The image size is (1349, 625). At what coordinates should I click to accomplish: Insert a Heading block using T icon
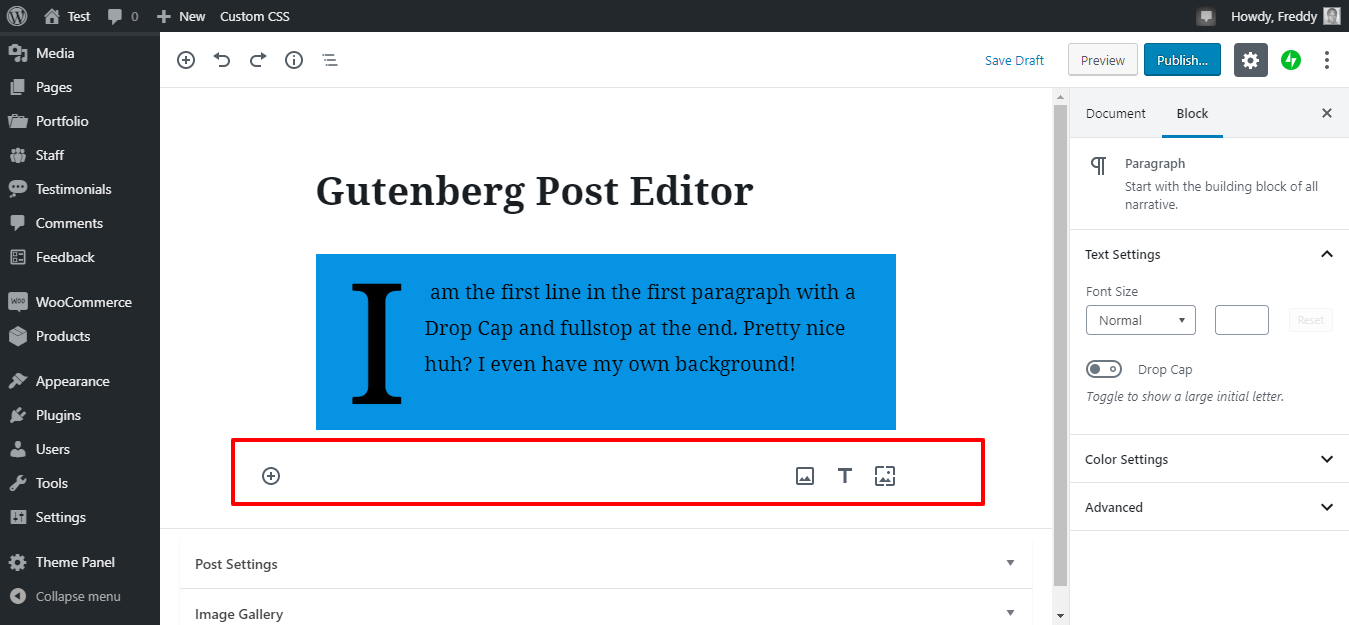[x=845, y=476]
